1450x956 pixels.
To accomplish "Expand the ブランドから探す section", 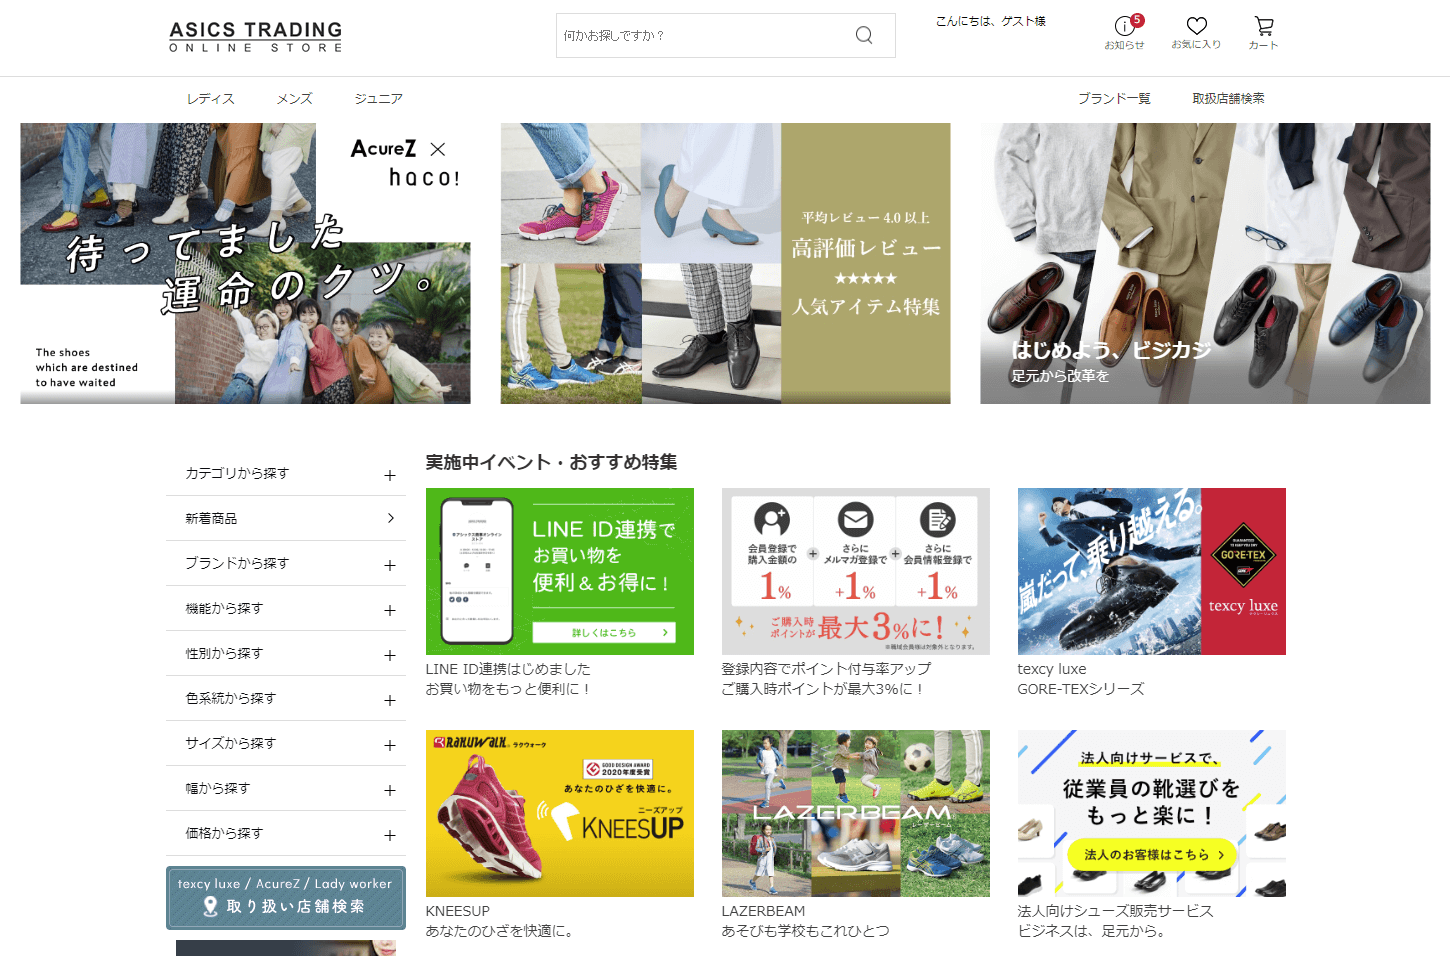I will click(x=390, y=565).
